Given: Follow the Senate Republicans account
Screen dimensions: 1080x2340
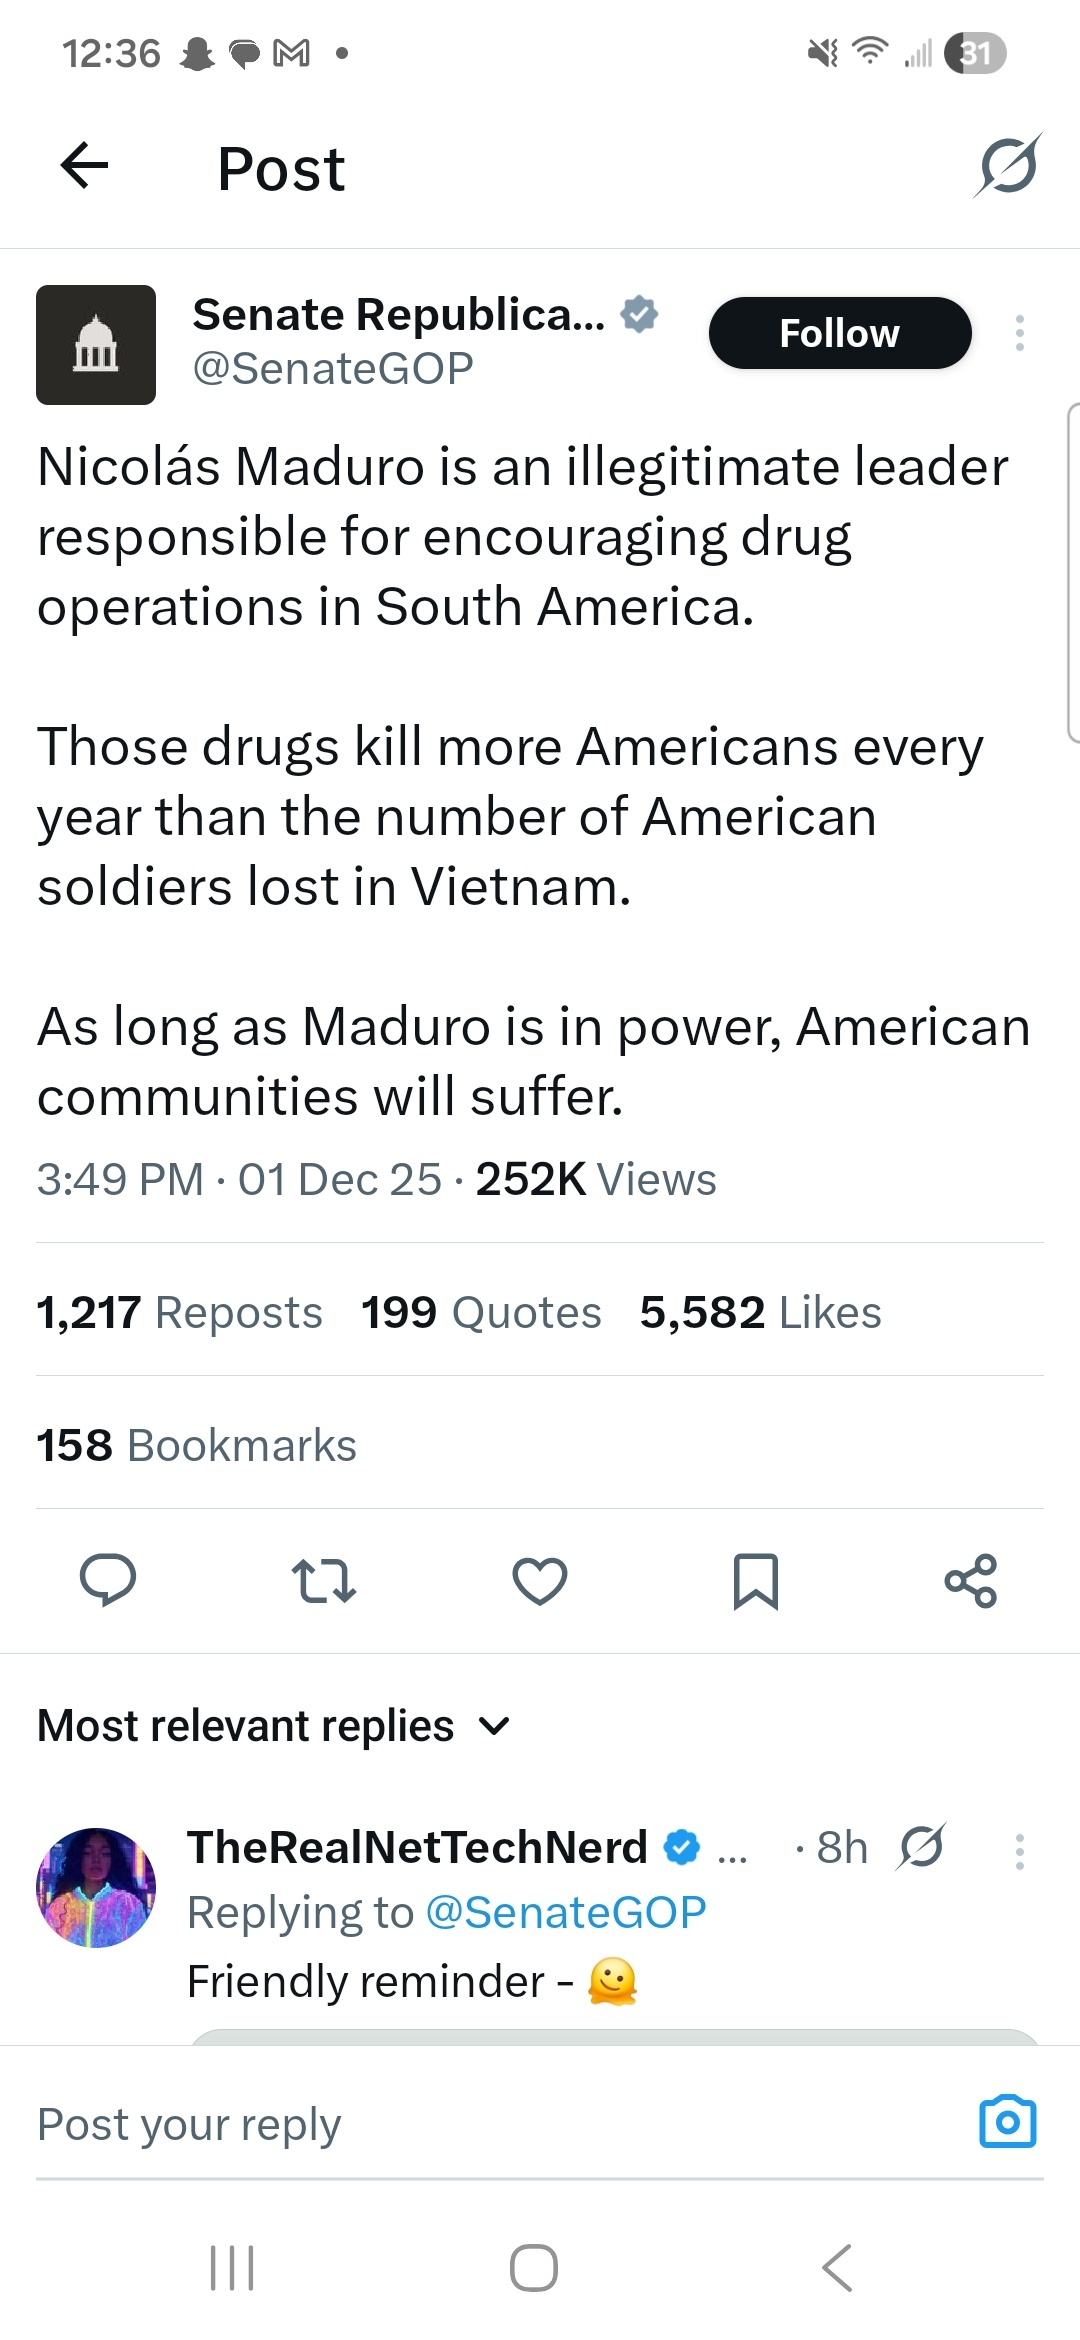Looking at the screenshot, I should [x=840, y=333].
